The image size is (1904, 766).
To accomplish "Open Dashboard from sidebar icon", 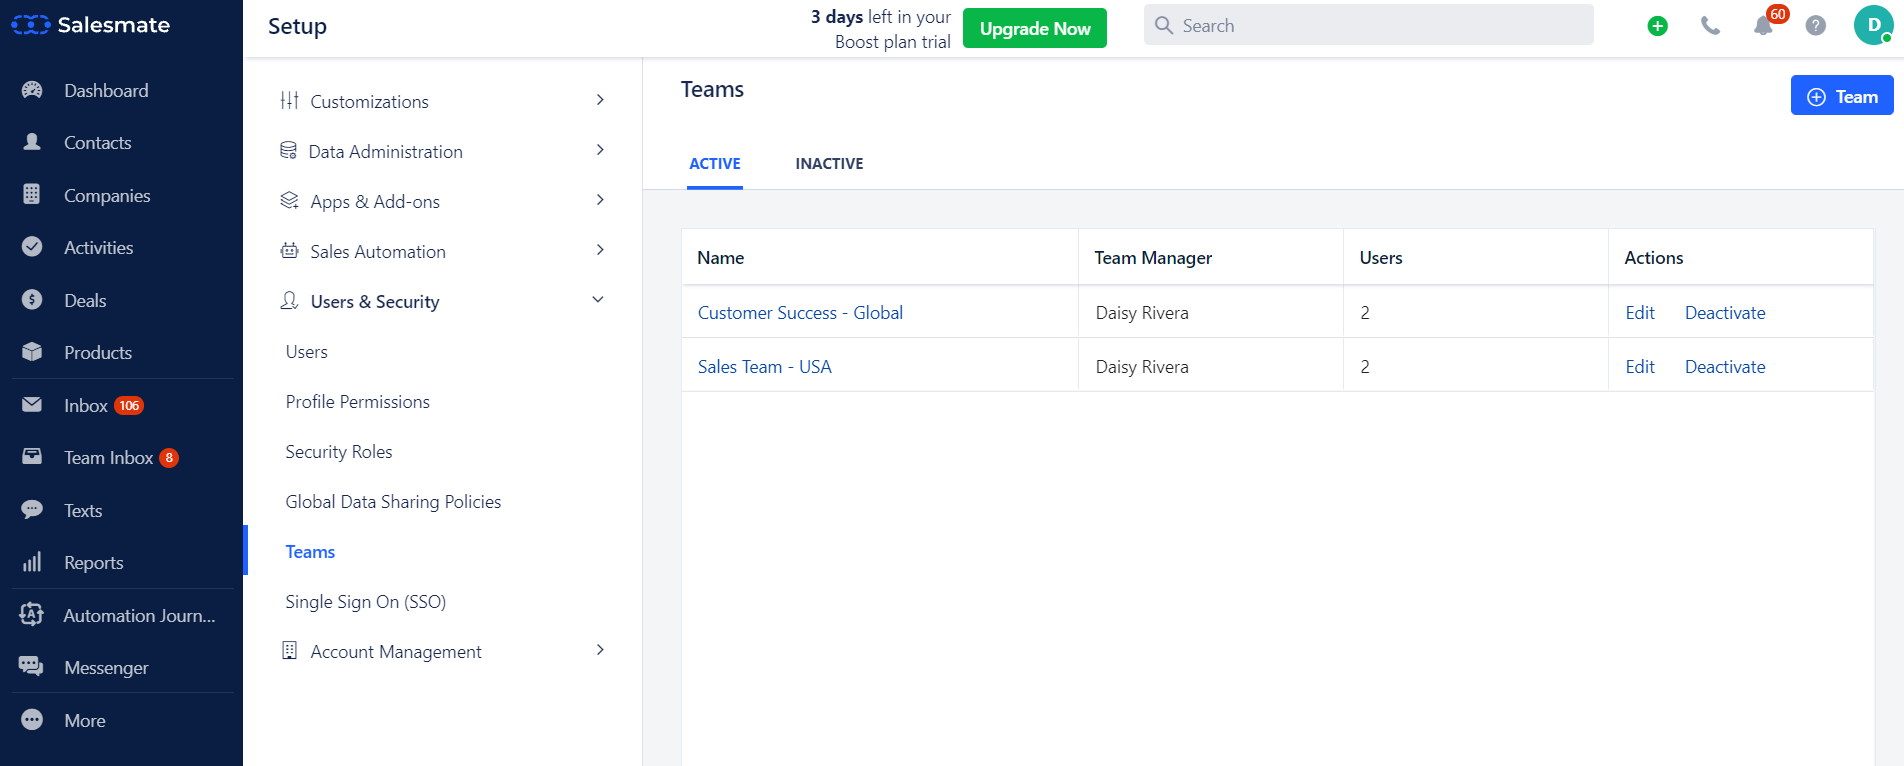I will pos(32,90).
